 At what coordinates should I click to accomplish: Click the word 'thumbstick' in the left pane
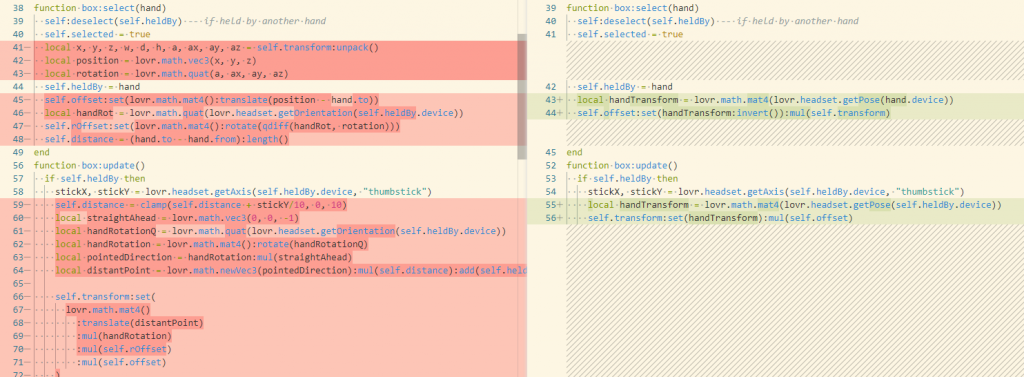coord(398,191)
